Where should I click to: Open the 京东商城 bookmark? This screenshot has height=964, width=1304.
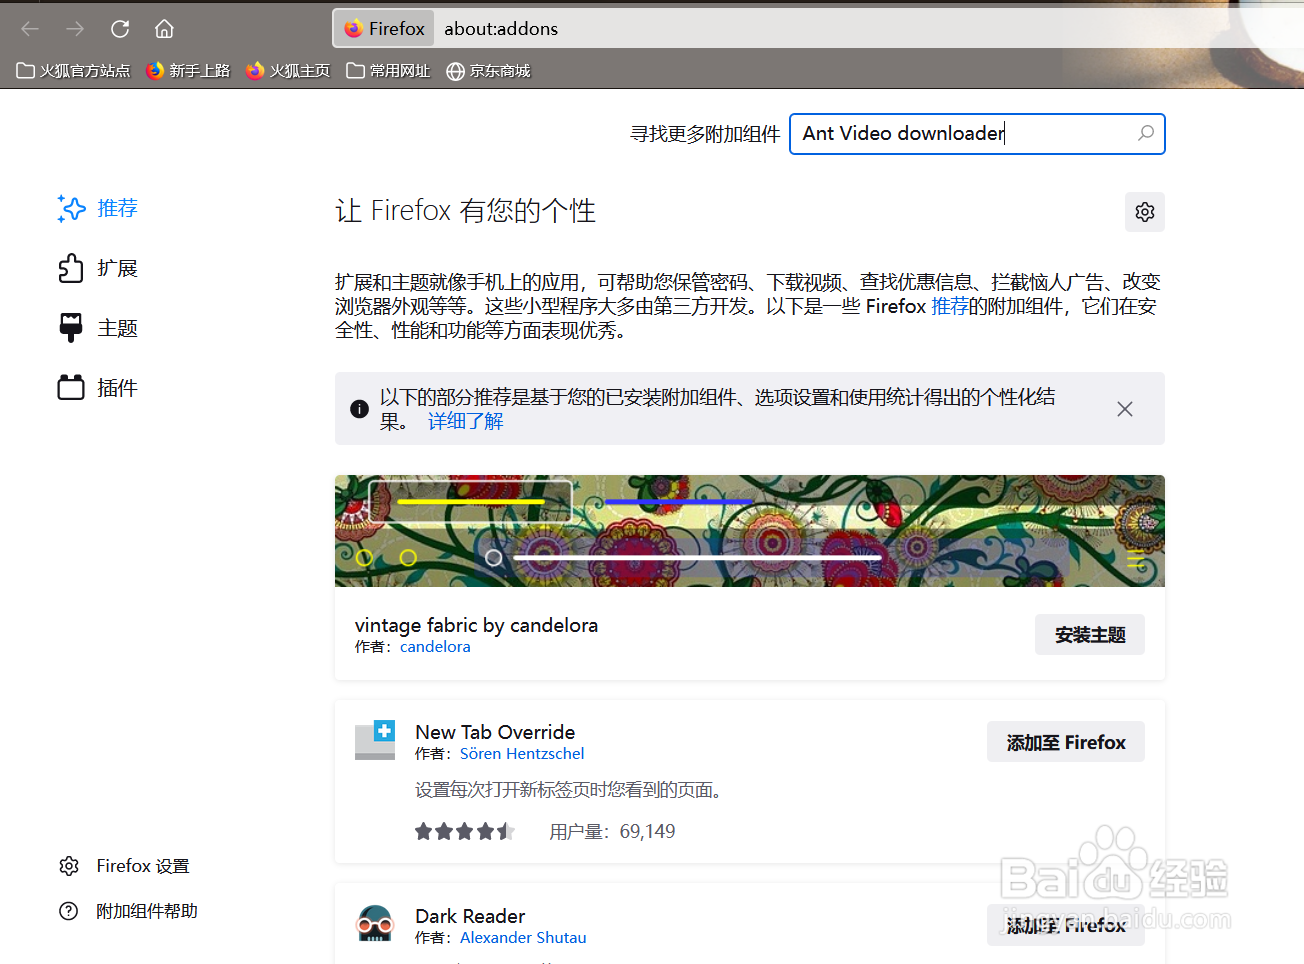[488, 71]
